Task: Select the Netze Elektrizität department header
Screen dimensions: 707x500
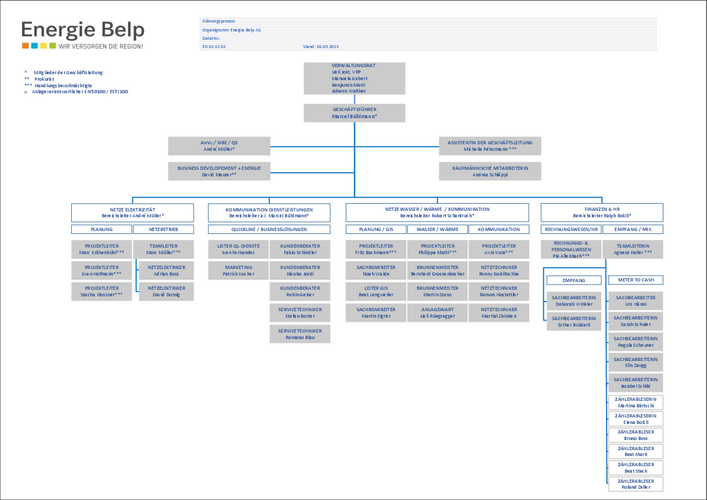Action: pyautogui.click(x=133, y=212)
